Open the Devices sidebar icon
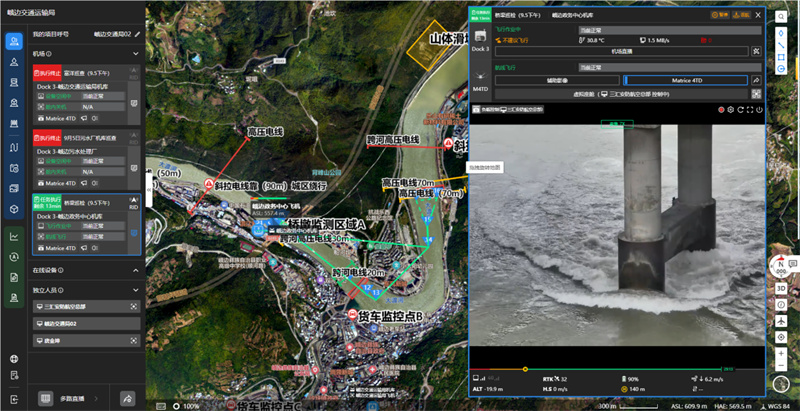 tap(14, 83)
